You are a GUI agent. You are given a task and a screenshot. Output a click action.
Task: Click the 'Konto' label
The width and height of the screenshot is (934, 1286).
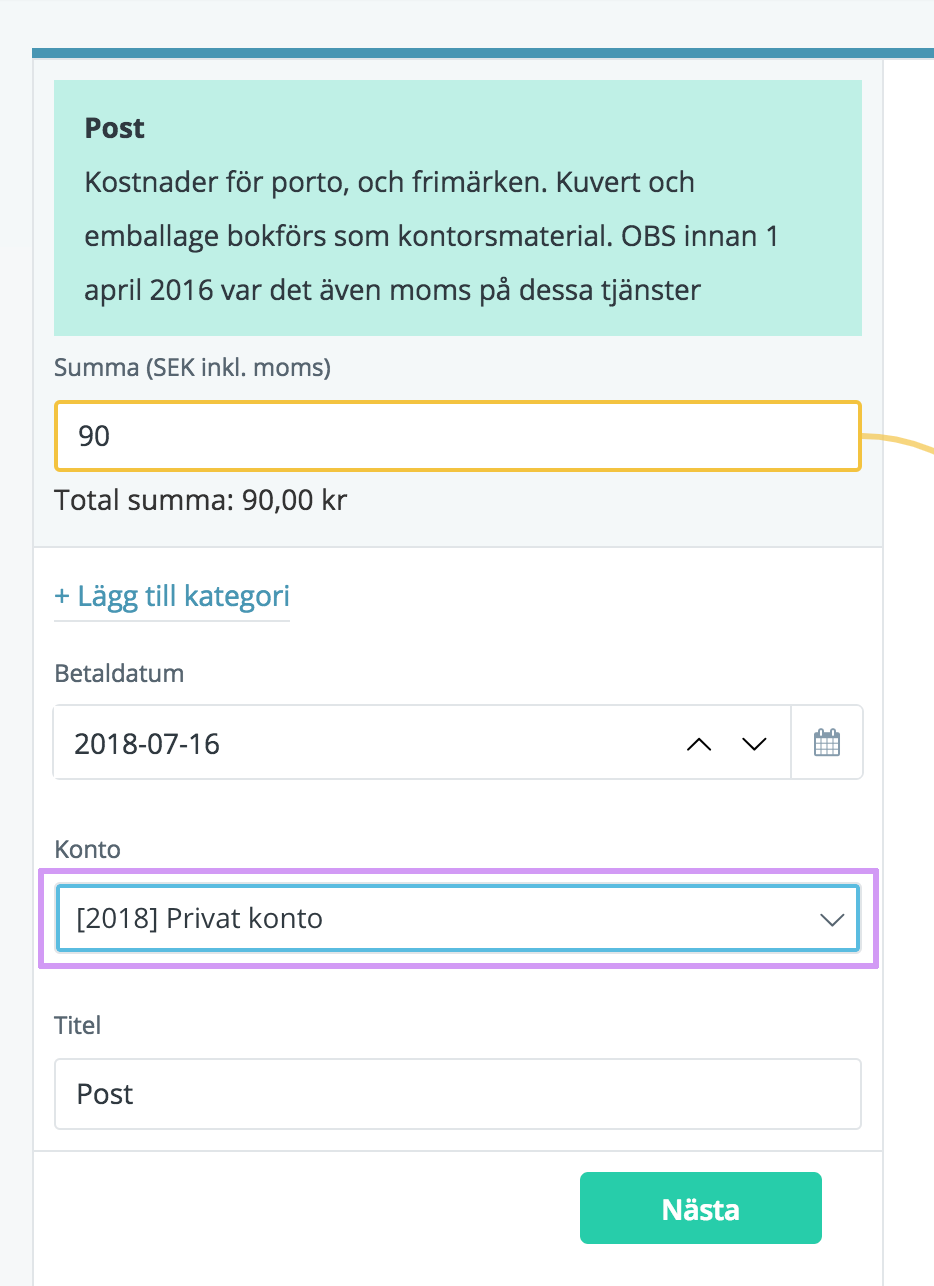click(x=87, y=850)
